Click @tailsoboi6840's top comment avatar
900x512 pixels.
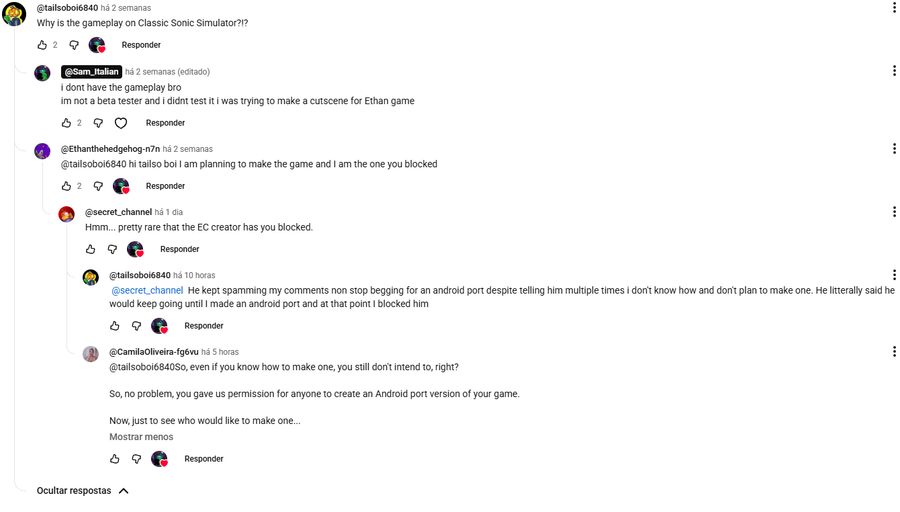14,14
